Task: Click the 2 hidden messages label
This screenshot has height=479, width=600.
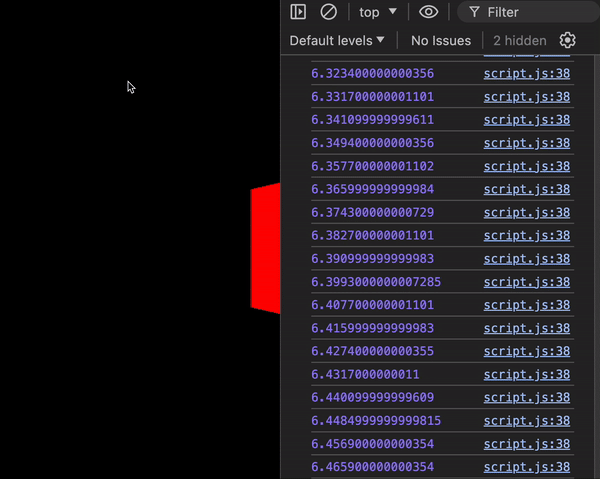Action: [520, 41]
